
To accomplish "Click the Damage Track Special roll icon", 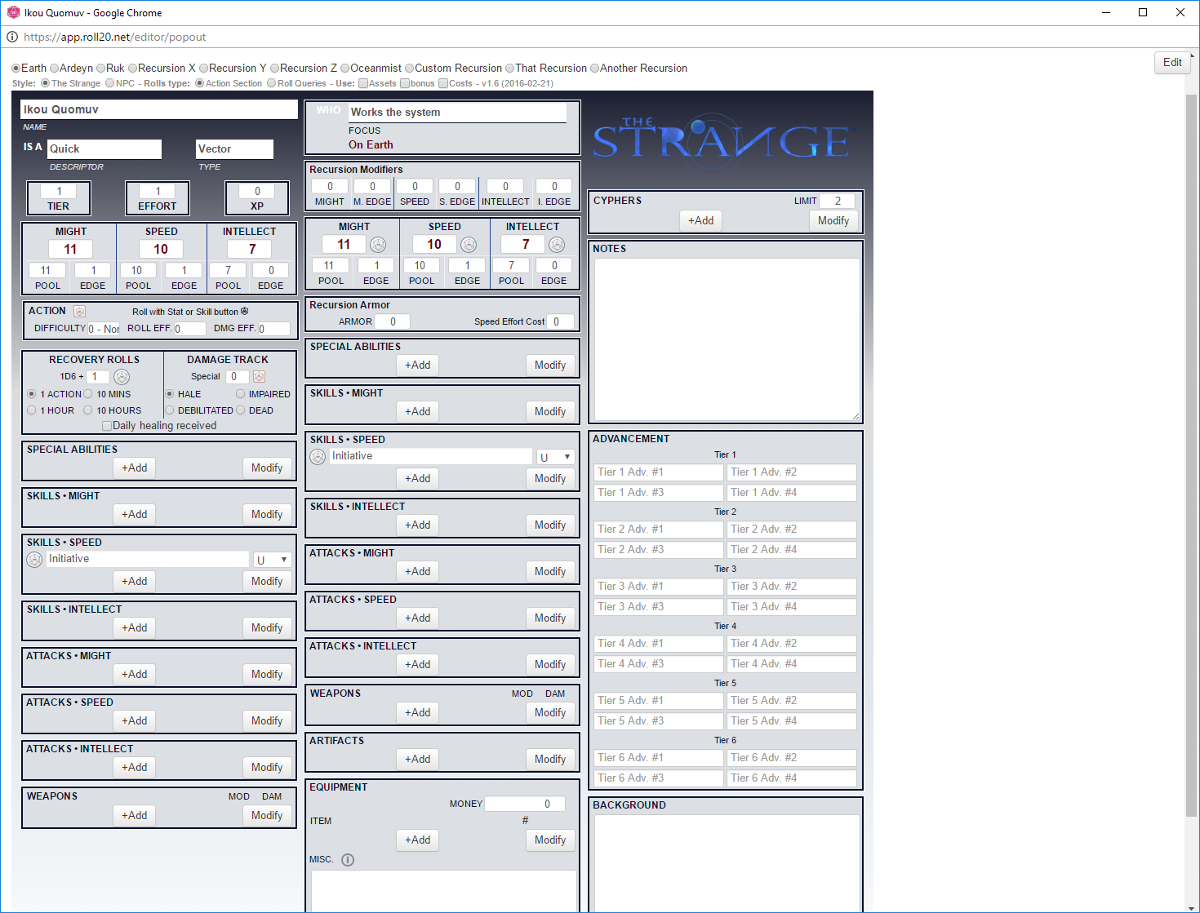I will (x=259, y=377).
